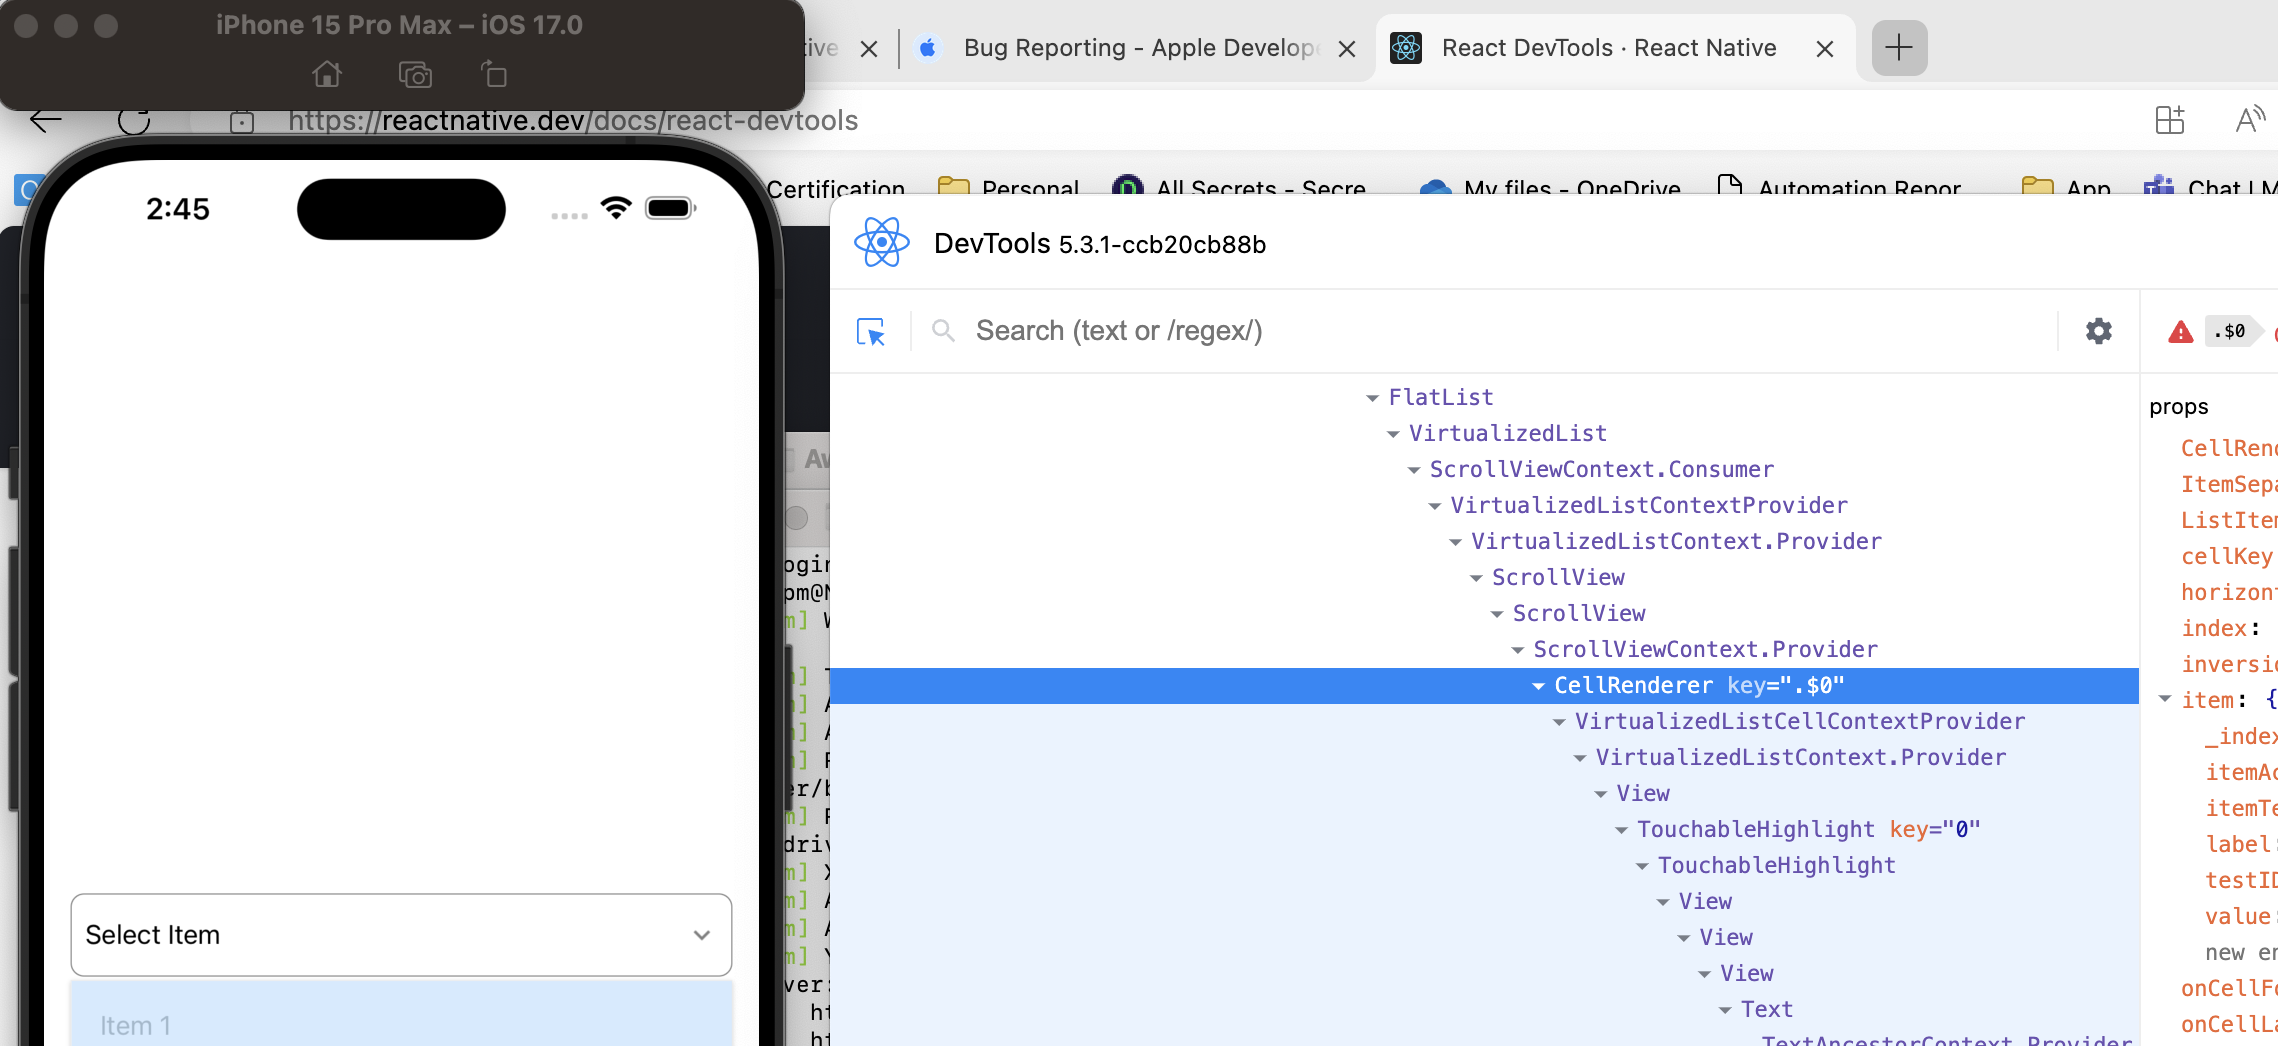
Task: Click the Apple favicon on Bug Reporting tab
Action: pyautogui.click(x=928, y=48)
